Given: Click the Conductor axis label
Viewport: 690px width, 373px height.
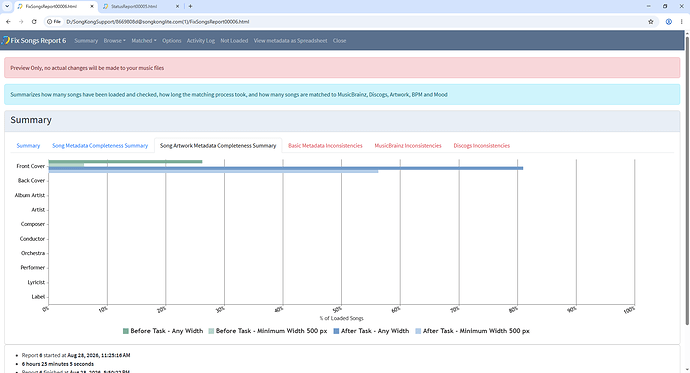Looking at the screenshot, I should pyautogui.click(x=32, y=238).
